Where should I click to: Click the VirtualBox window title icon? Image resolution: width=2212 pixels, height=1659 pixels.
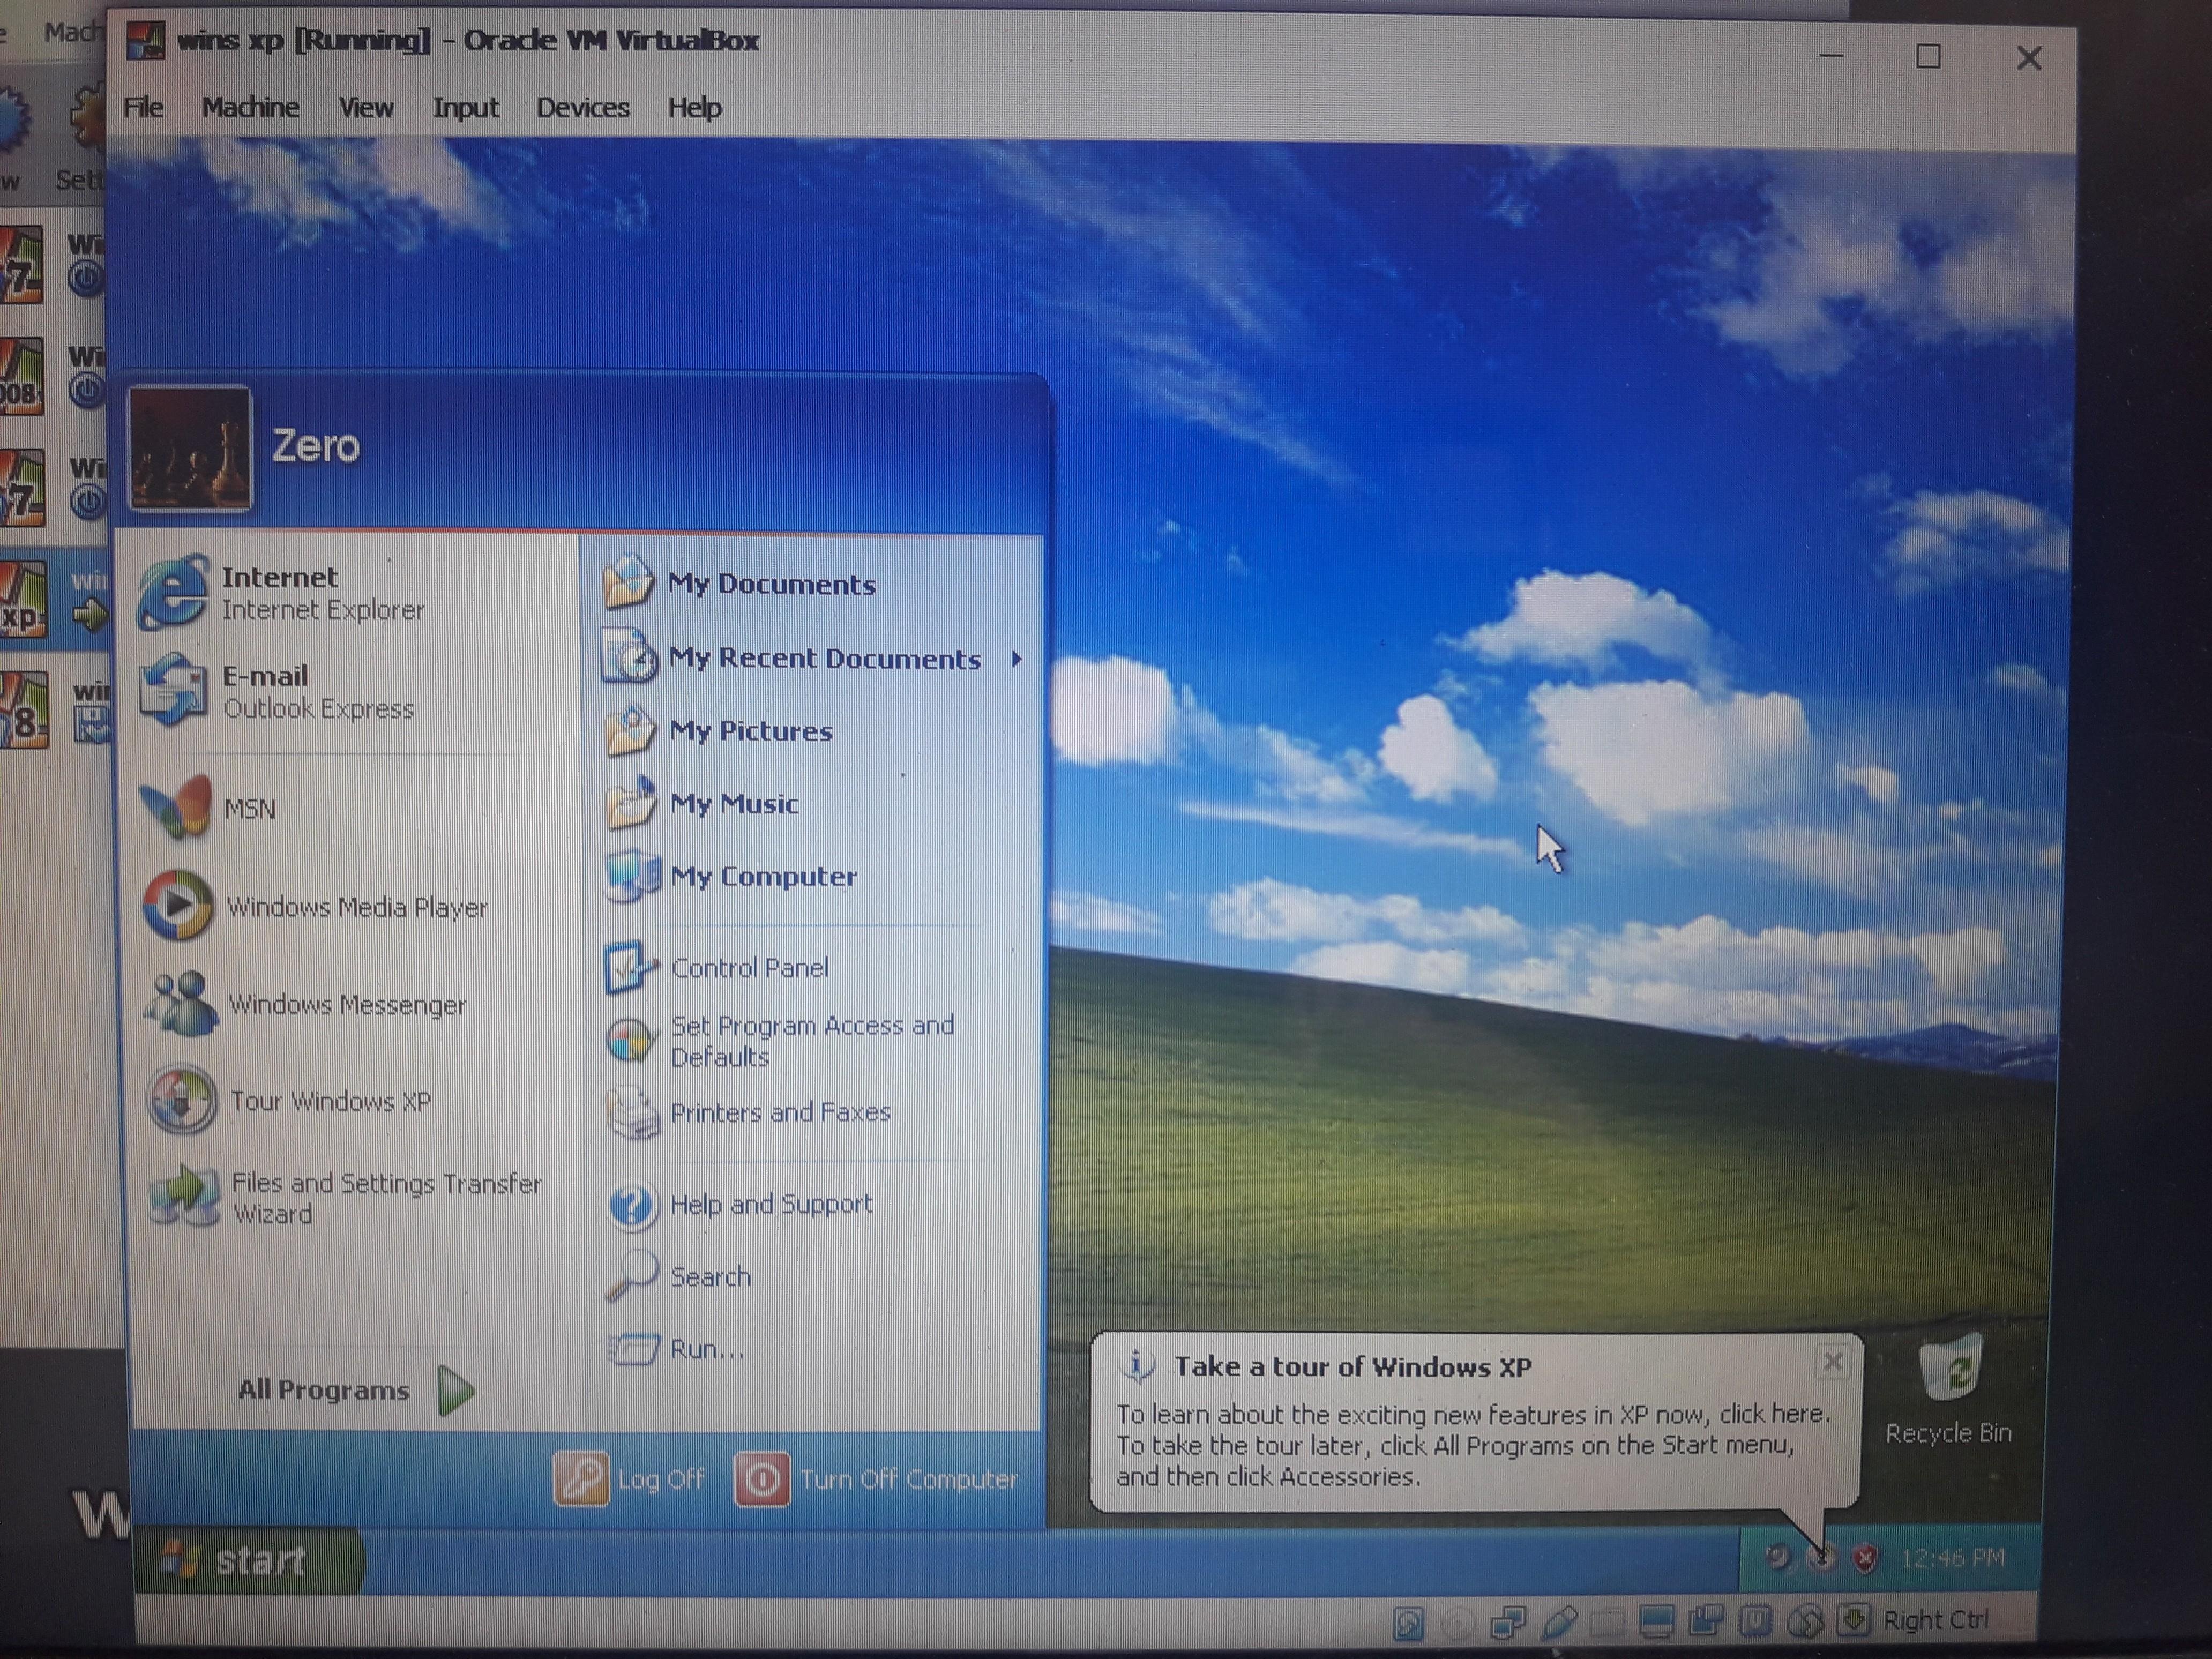tap(145, 41)
